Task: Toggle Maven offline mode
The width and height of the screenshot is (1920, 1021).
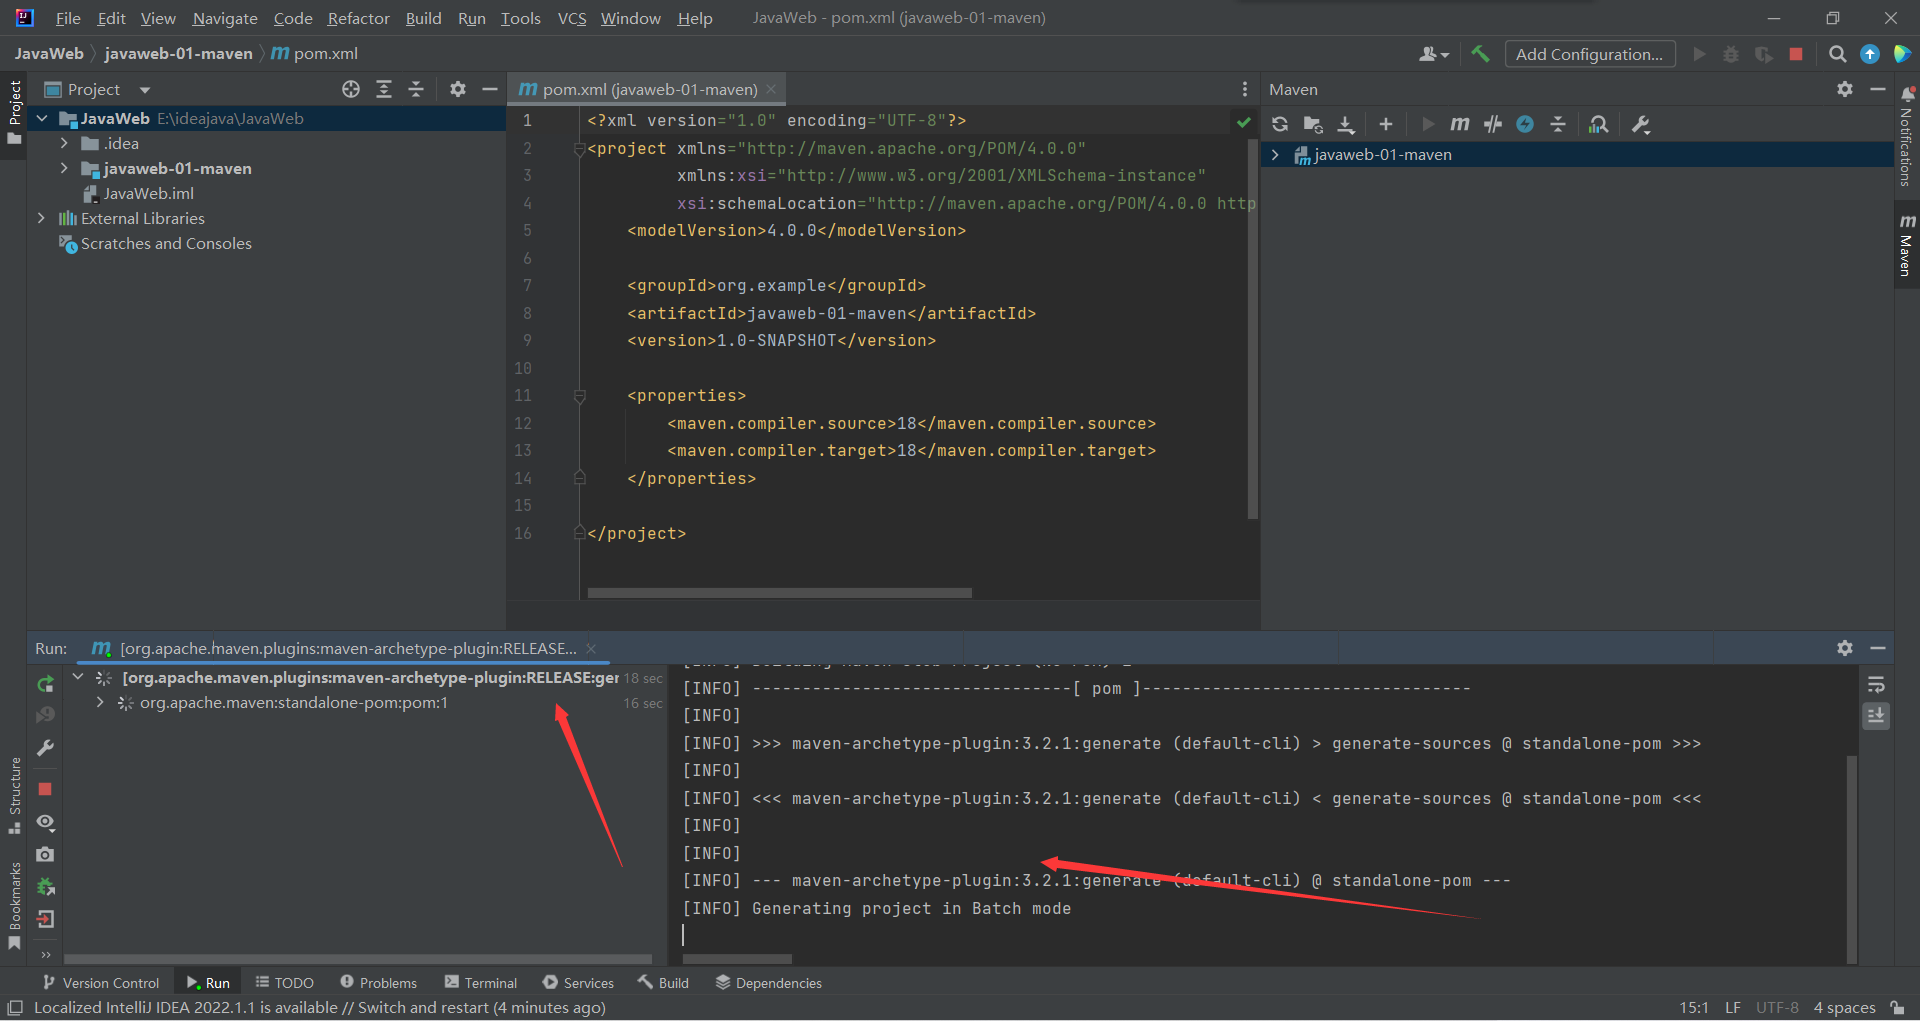Action: click(1493, 124)
